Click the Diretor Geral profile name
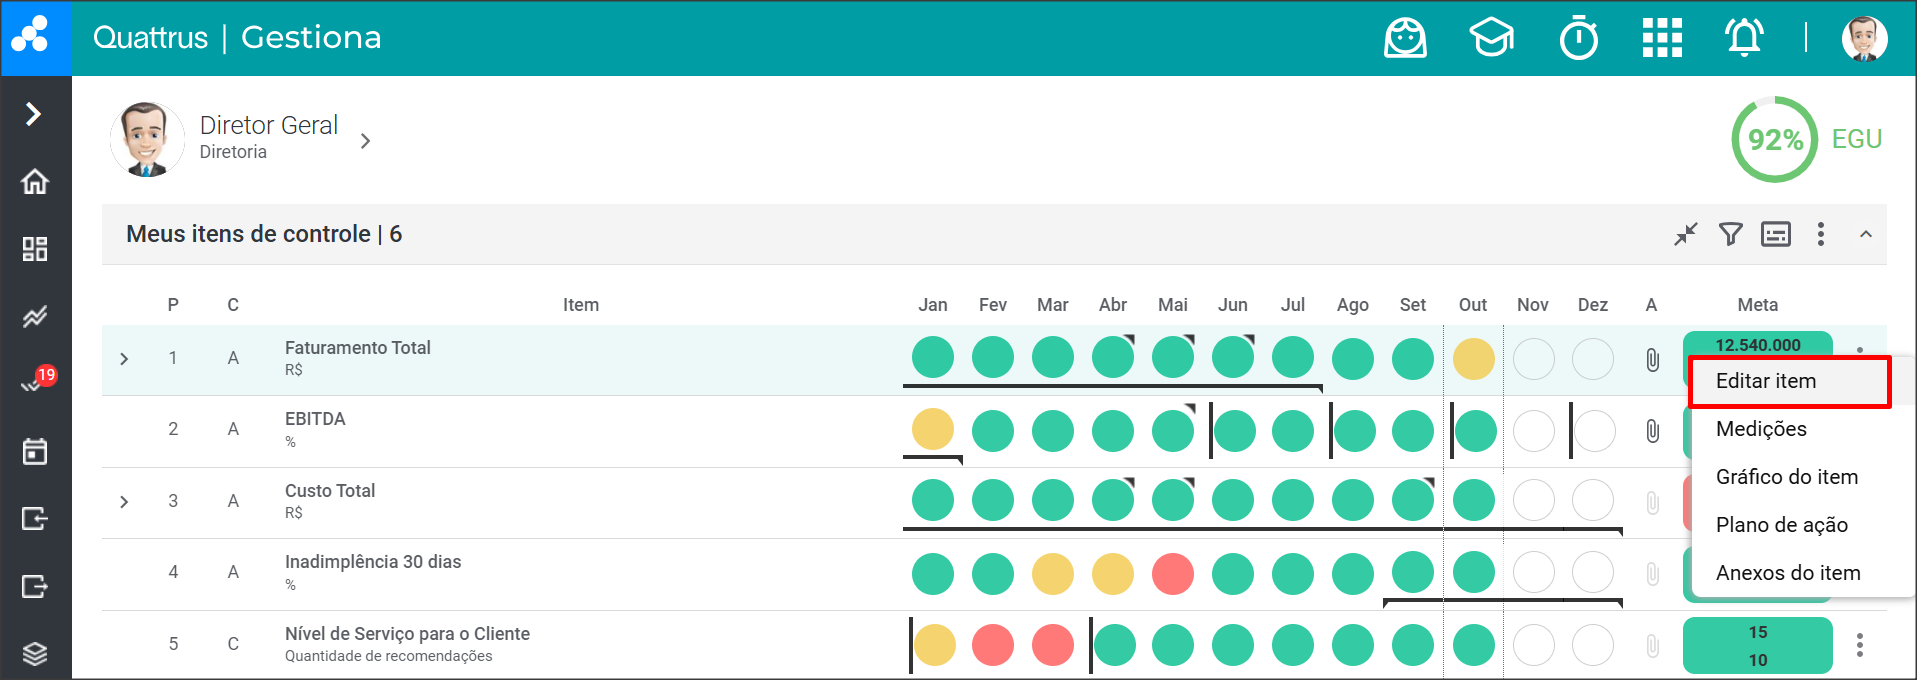The width and height of the screenshot is (1917, 680). coord(268,126)
